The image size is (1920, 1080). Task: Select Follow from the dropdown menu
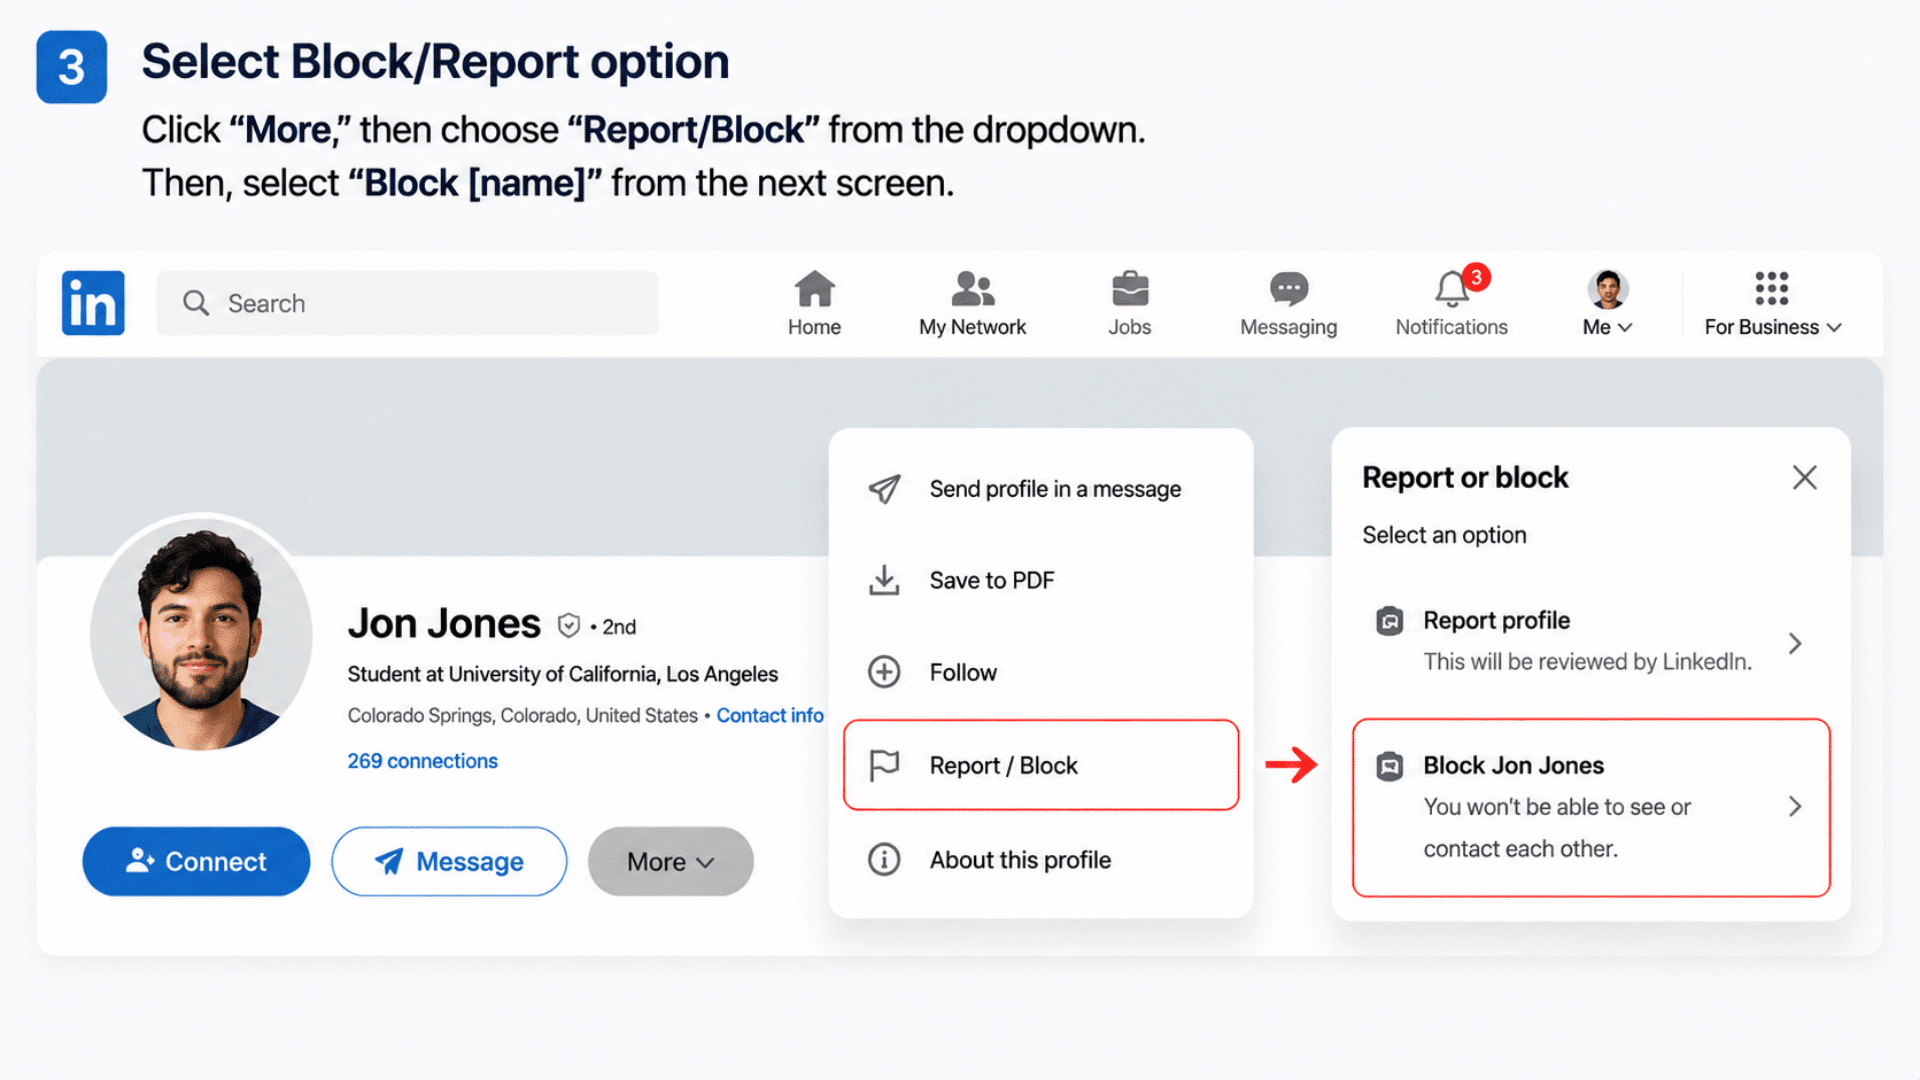(x=1041, y=672)
